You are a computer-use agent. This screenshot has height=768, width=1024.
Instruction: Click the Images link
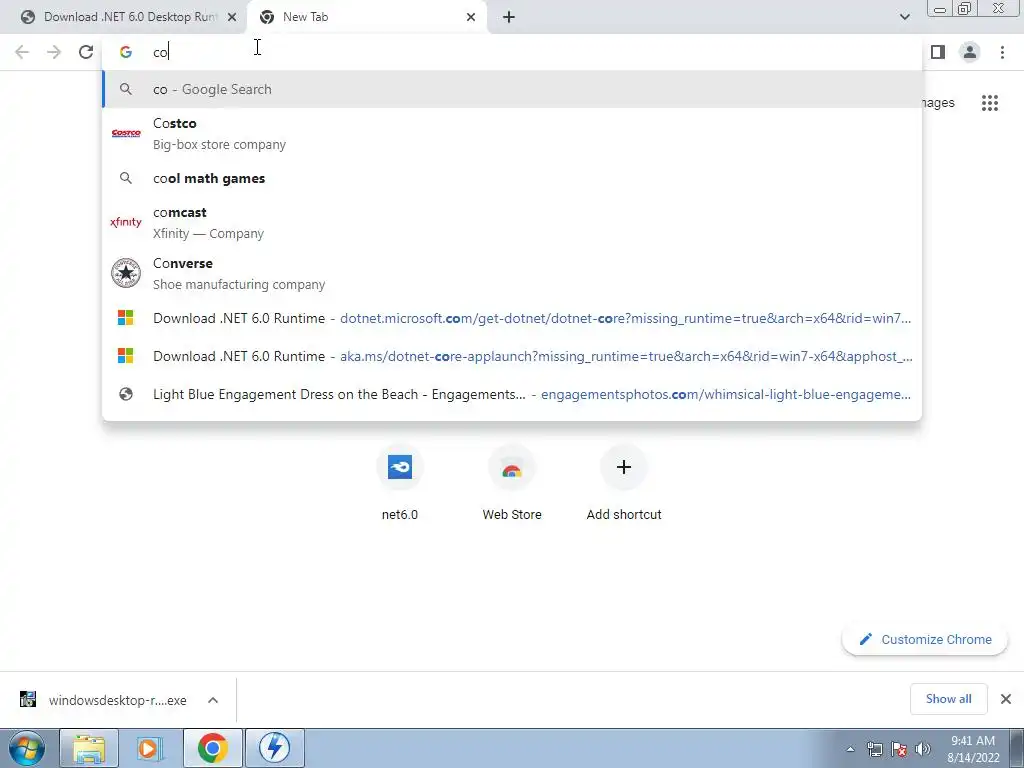(938, 103)
